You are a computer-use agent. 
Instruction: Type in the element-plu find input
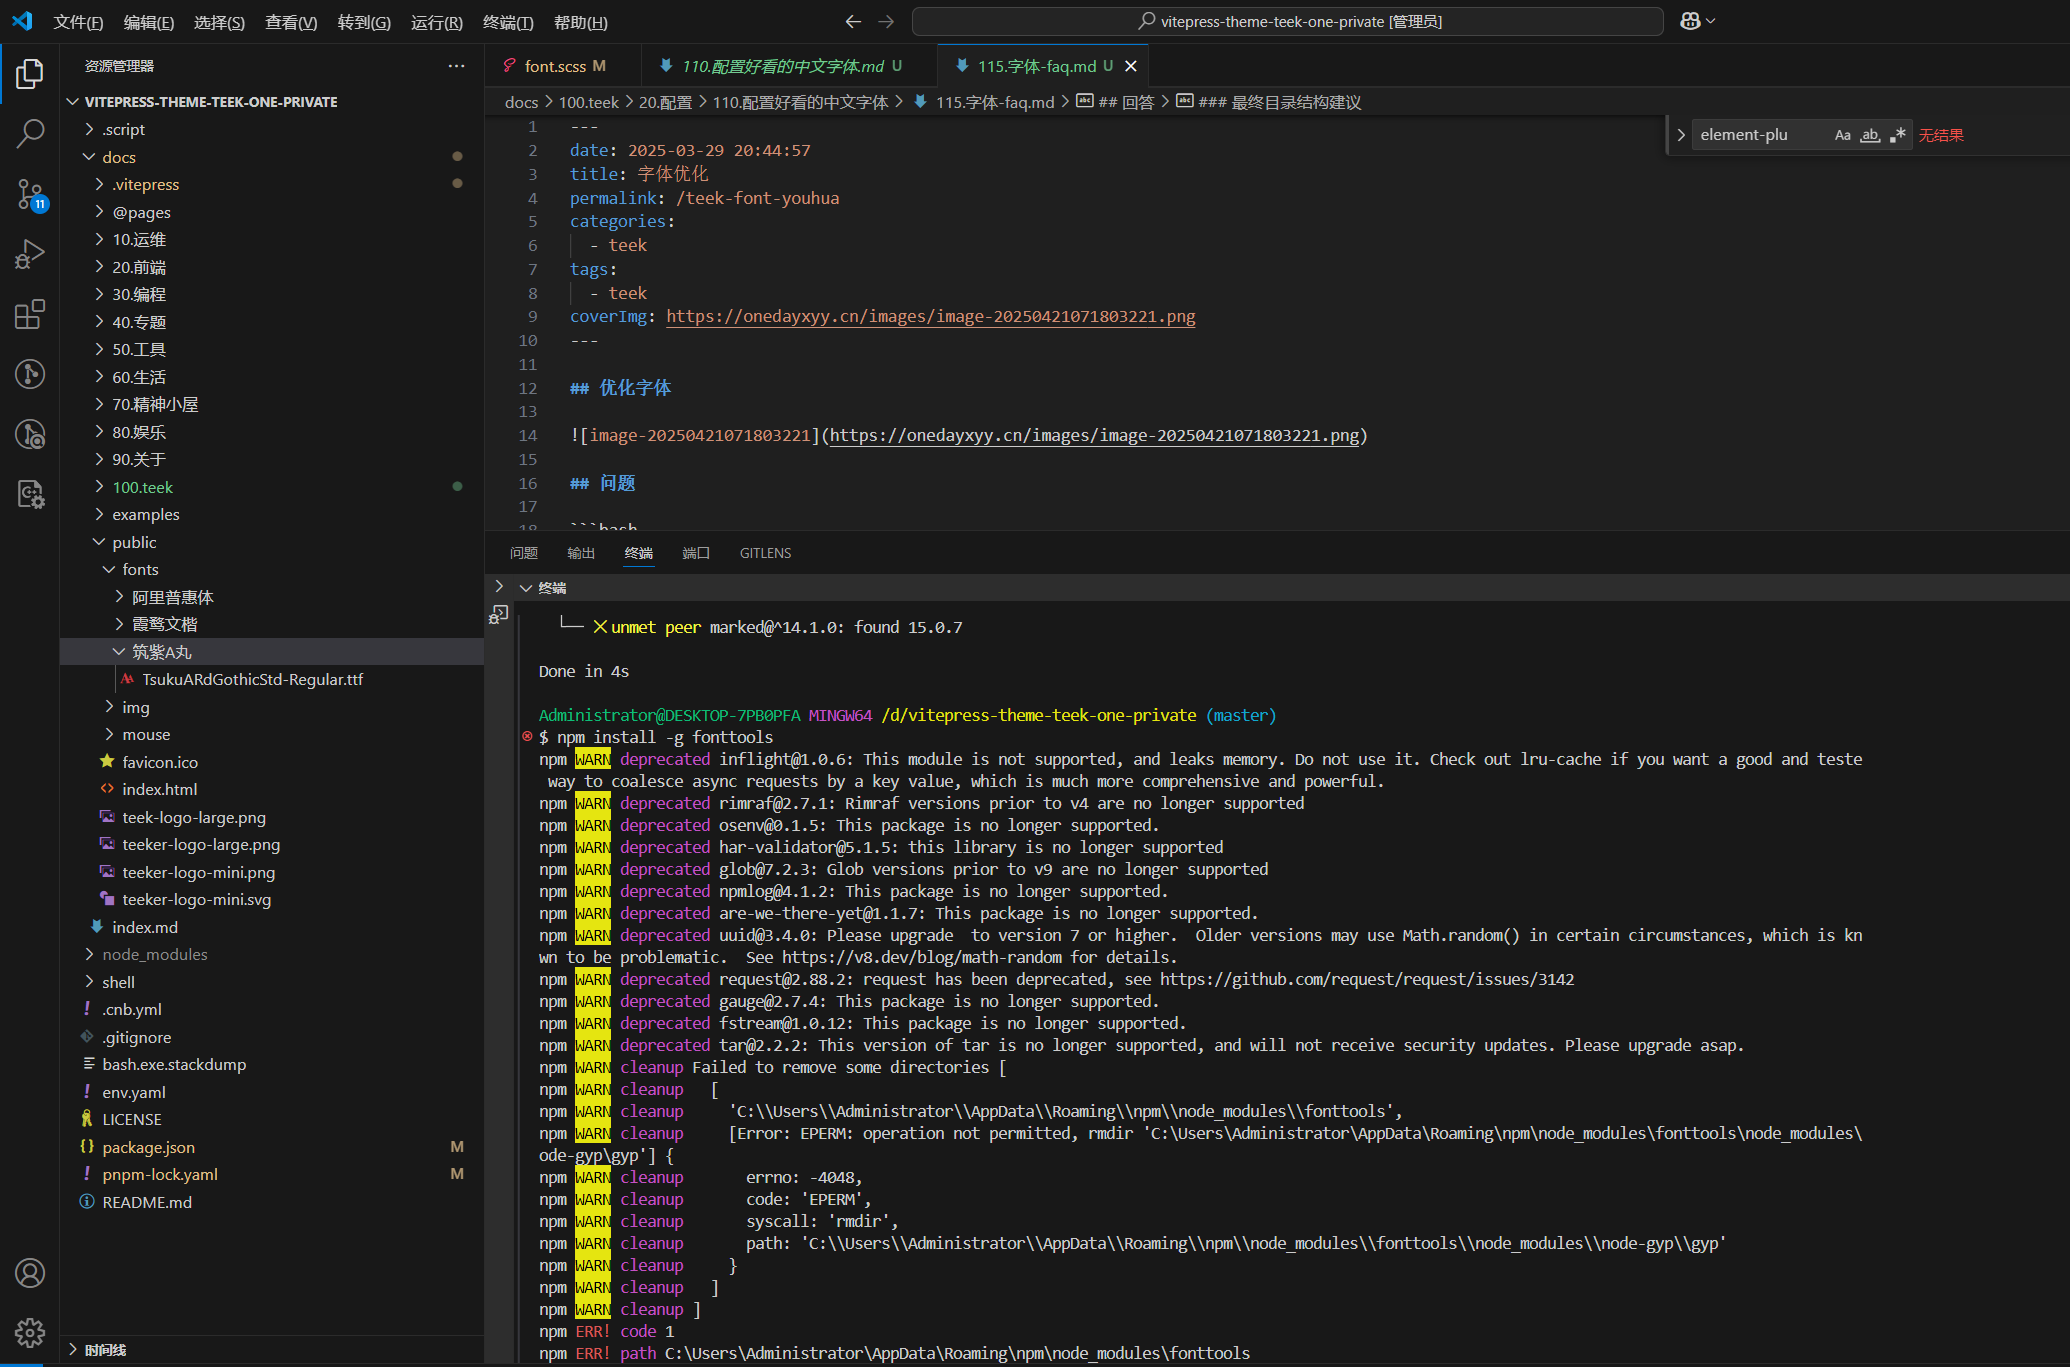click(1762, 135)
